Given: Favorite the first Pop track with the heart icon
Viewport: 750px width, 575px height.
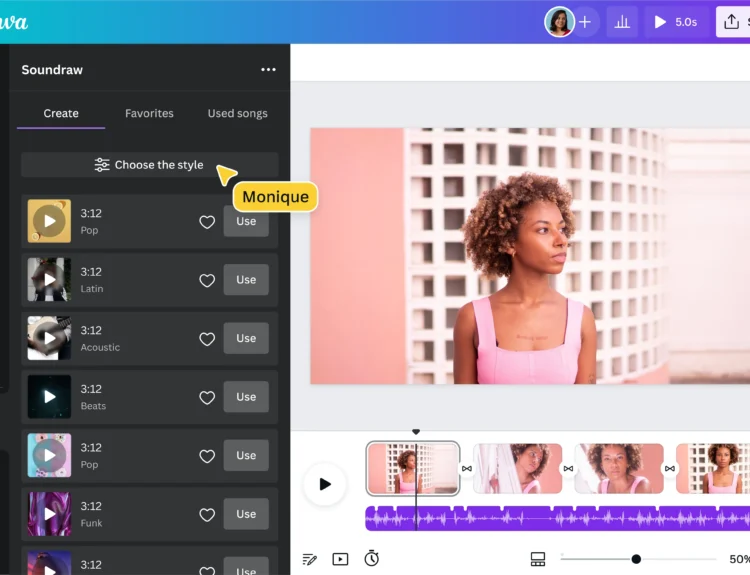Looking at the screenshot, I should (207, 222).
